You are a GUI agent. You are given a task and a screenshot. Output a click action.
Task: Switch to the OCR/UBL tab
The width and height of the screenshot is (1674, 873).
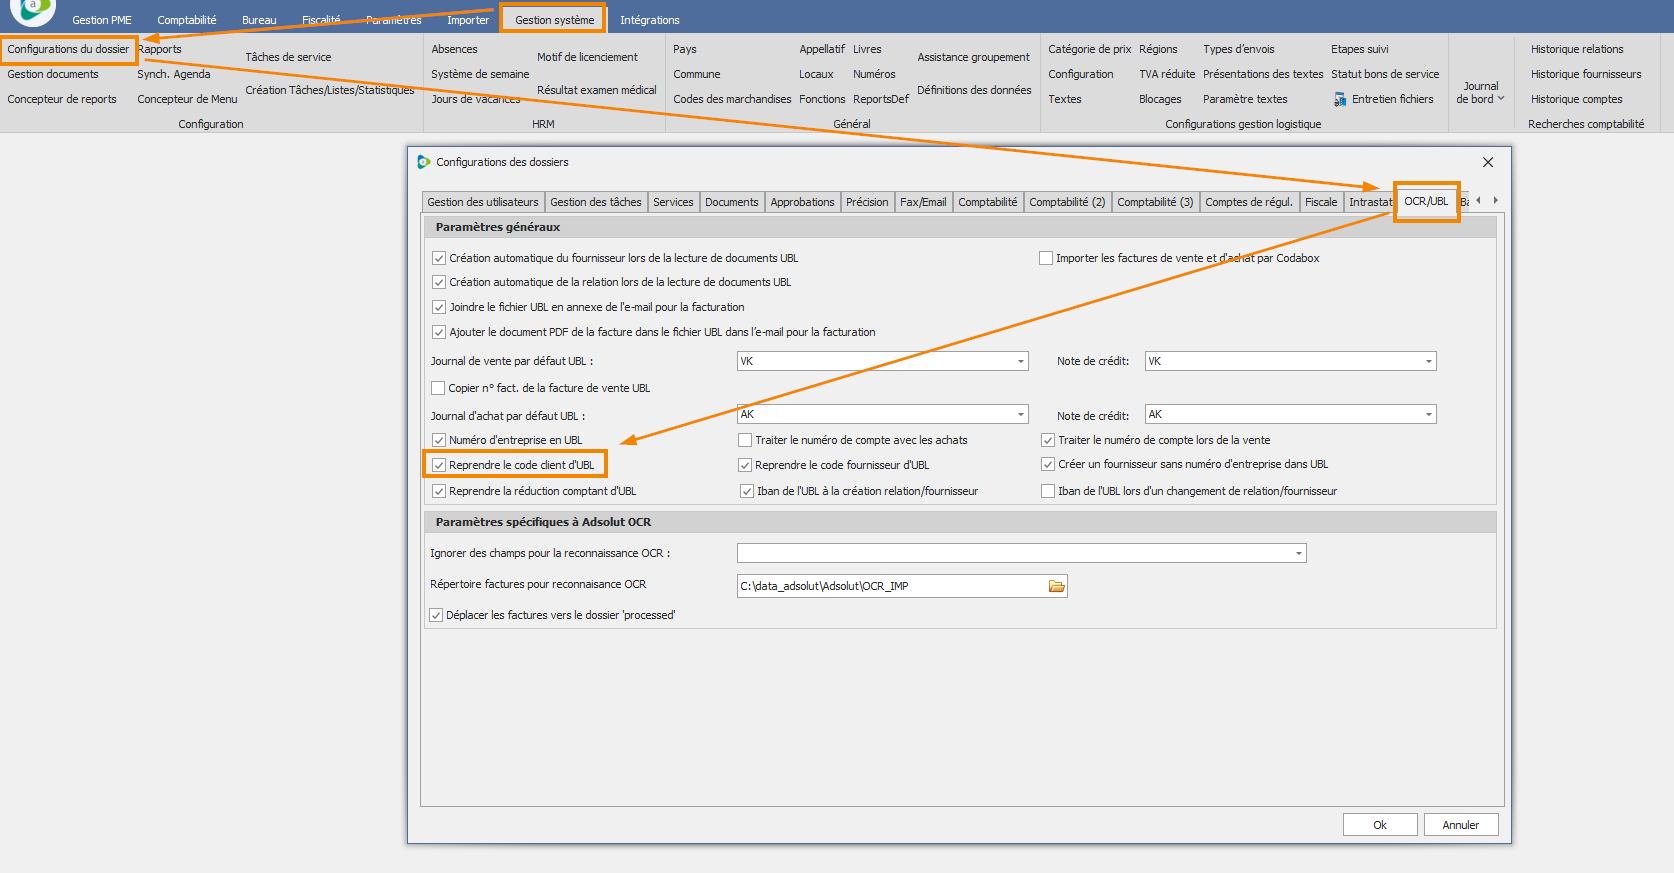[x=1426, y=201]
